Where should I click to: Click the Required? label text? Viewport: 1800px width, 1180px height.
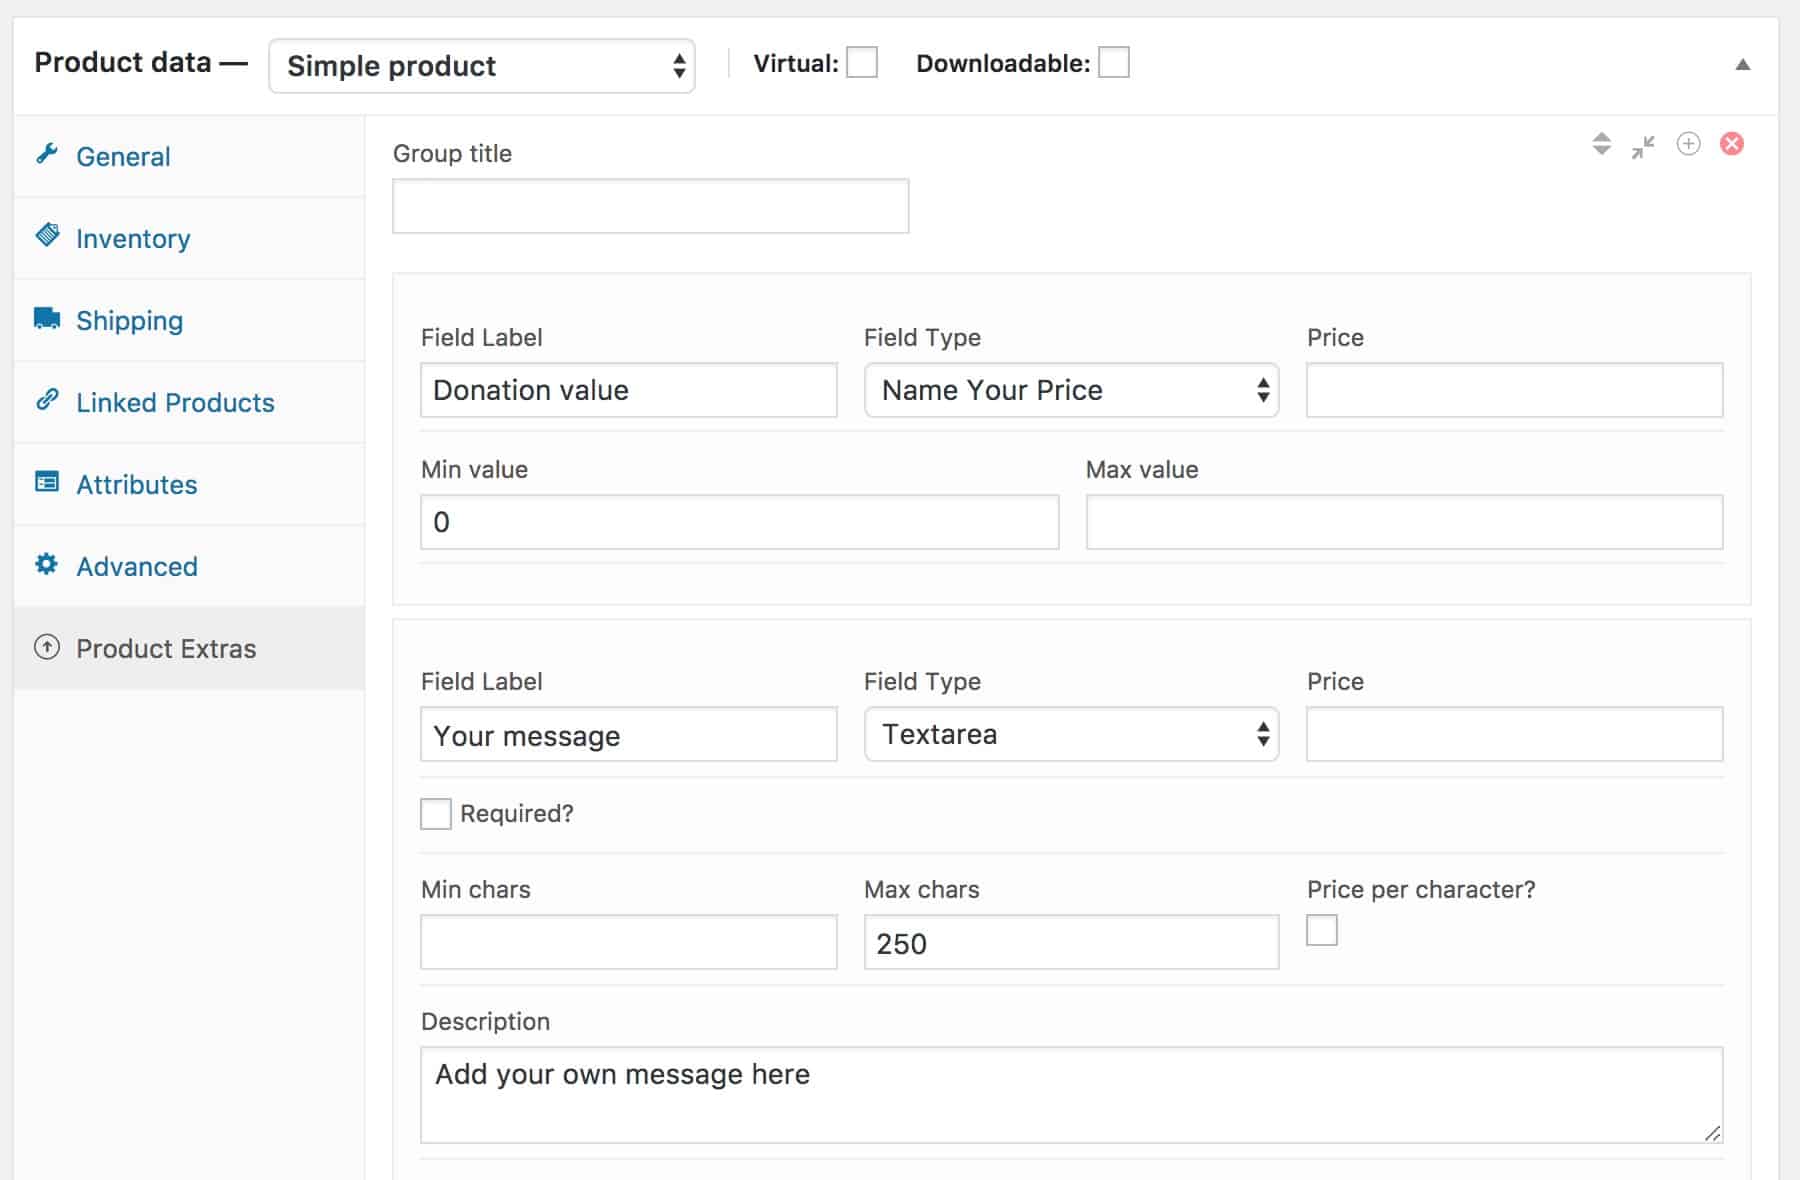pyautogui.click(x=517, y=813)
